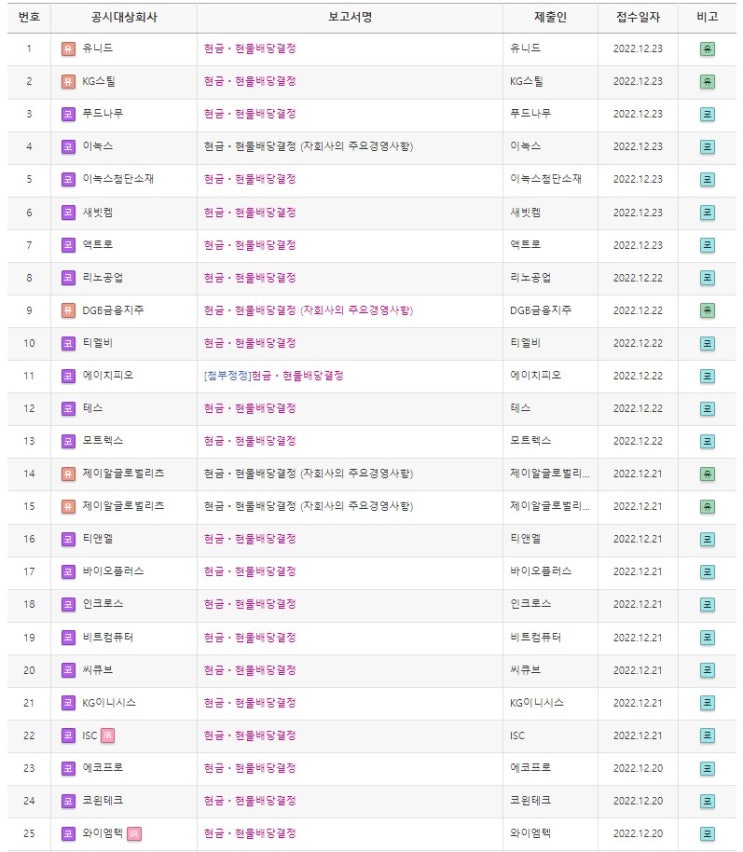
Task: Click the 유 market badge beside DGB금융지주 company name
Action: pos(68,310)
